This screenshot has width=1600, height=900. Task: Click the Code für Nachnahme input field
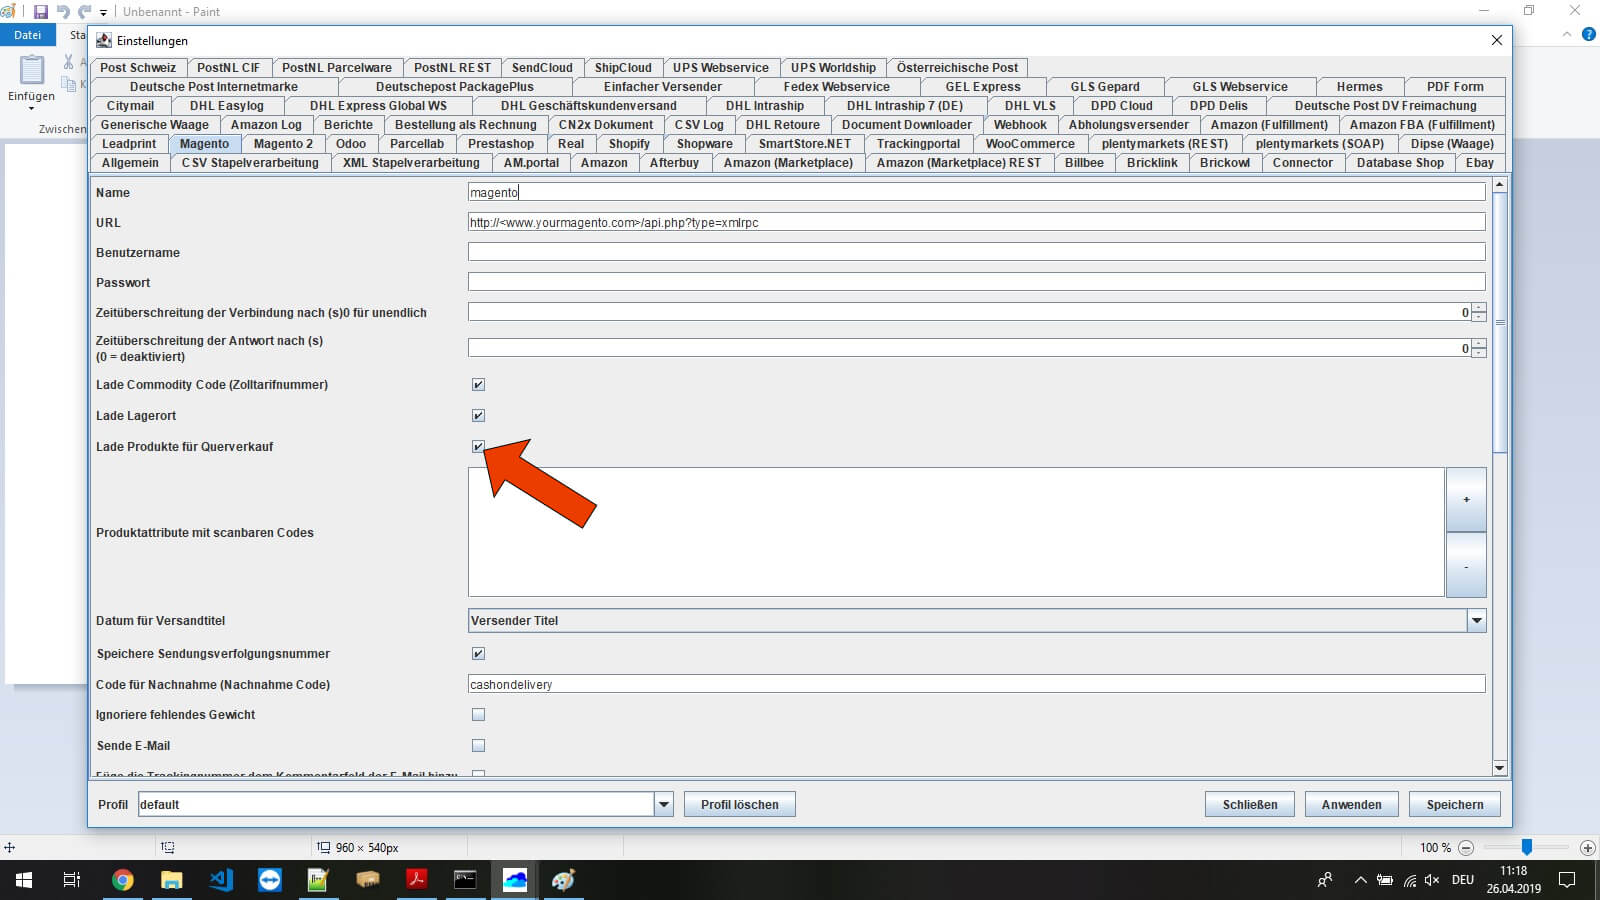976,685
